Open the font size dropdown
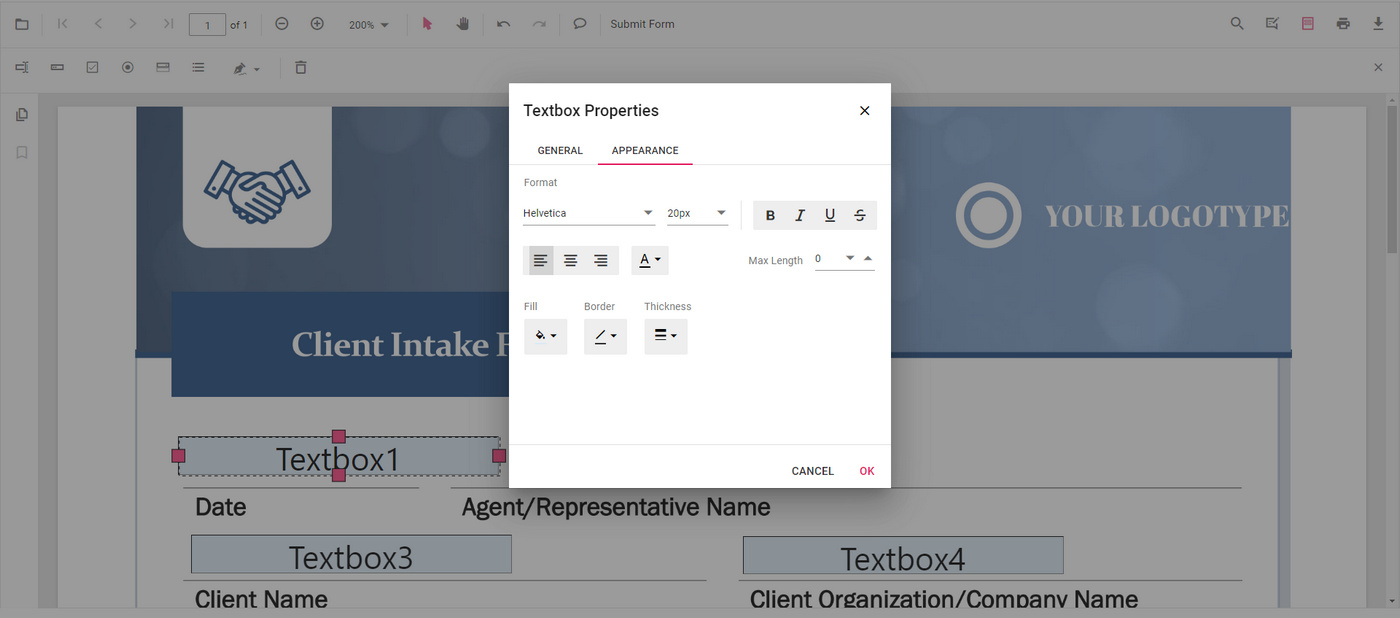1400x618 pixels. point(696,212)
